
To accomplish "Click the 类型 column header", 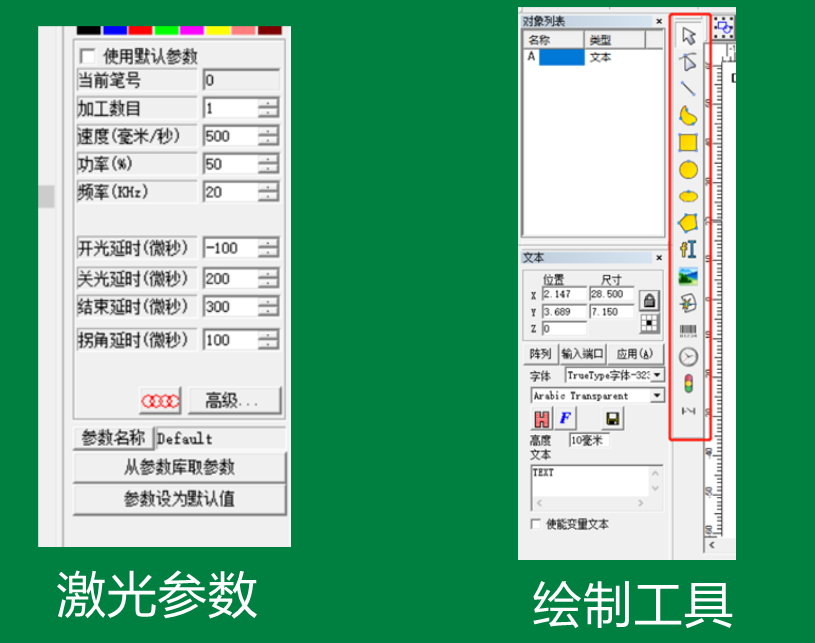I will (615, 40).
